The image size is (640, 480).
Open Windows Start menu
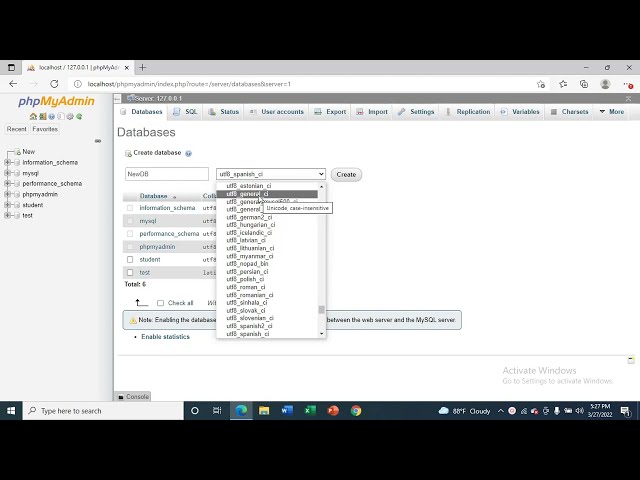[x=11, y=411]
